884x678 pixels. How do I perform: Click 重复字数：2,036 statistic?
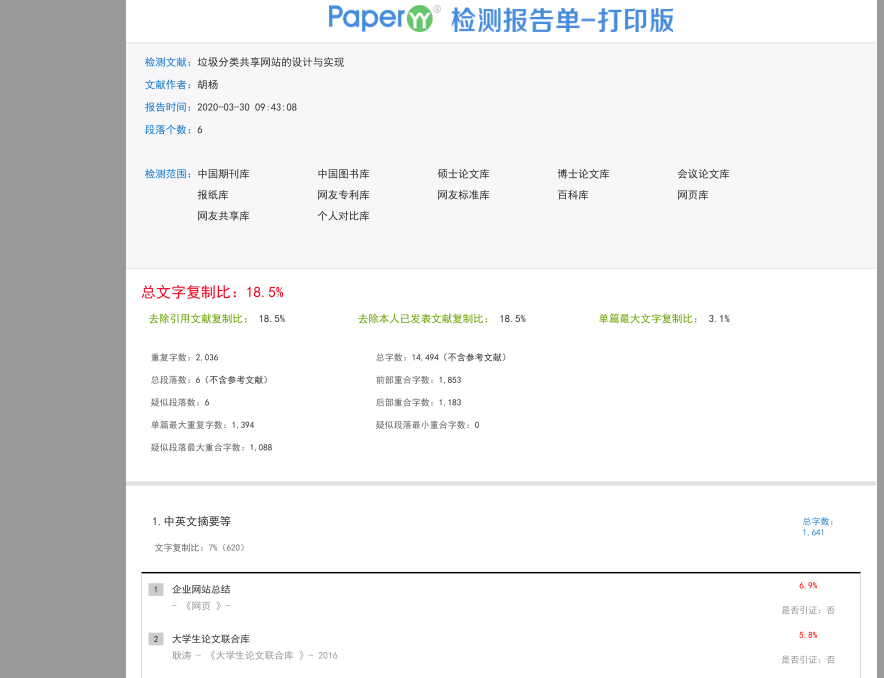pyautogui.click(x=184, y=357)
